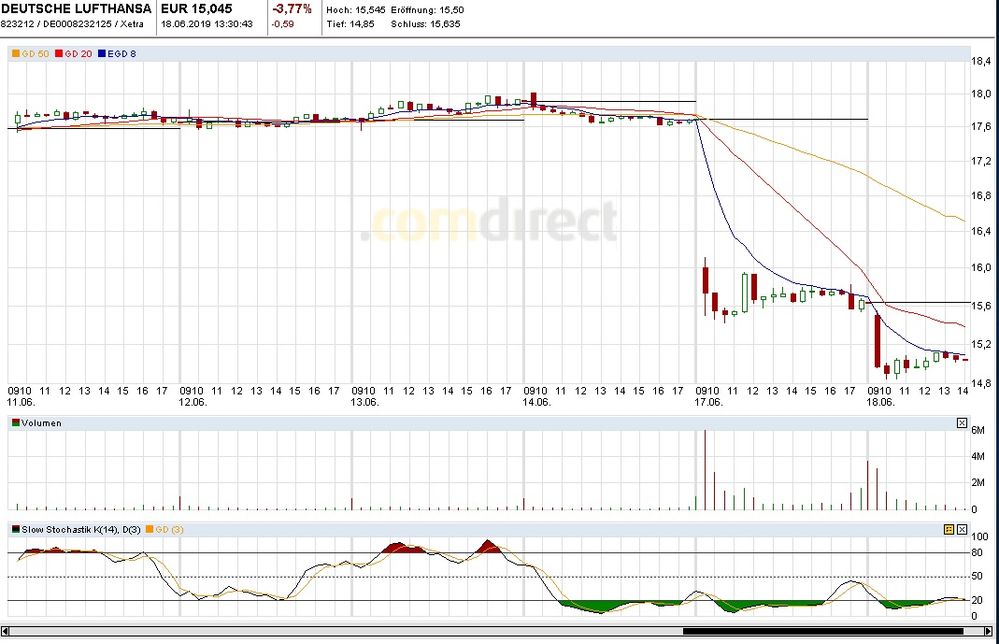The height and width of the screenshot is (644, 999).
Task: Click the Eröffnung: 15,50 value
Action: click(428, 10)
